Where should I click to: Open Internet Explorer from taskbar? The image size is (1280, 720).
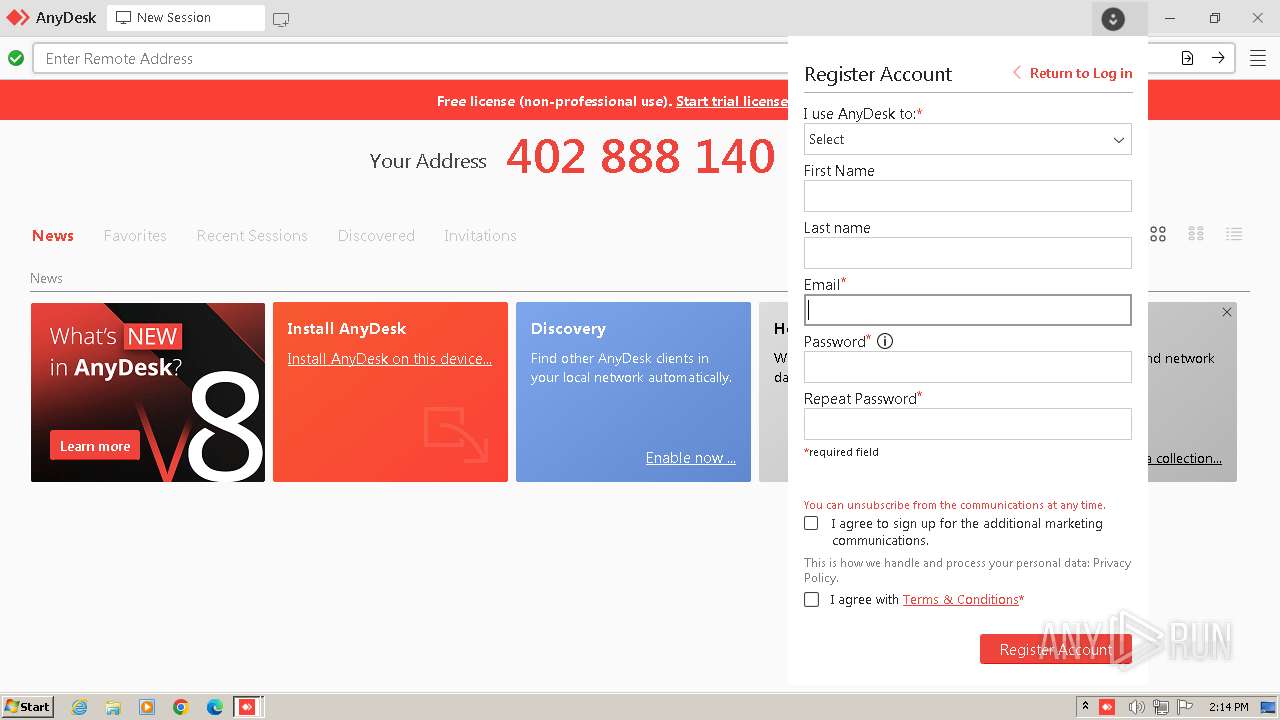click(79, 707)
